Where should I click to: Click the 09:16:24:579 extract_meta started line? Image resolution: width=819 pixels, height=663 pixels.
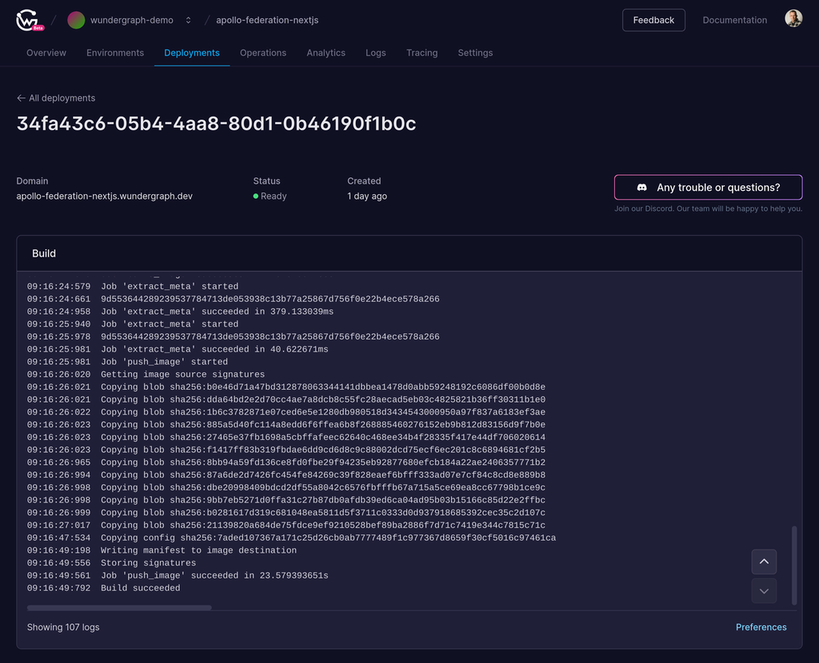tap(133, 287)
